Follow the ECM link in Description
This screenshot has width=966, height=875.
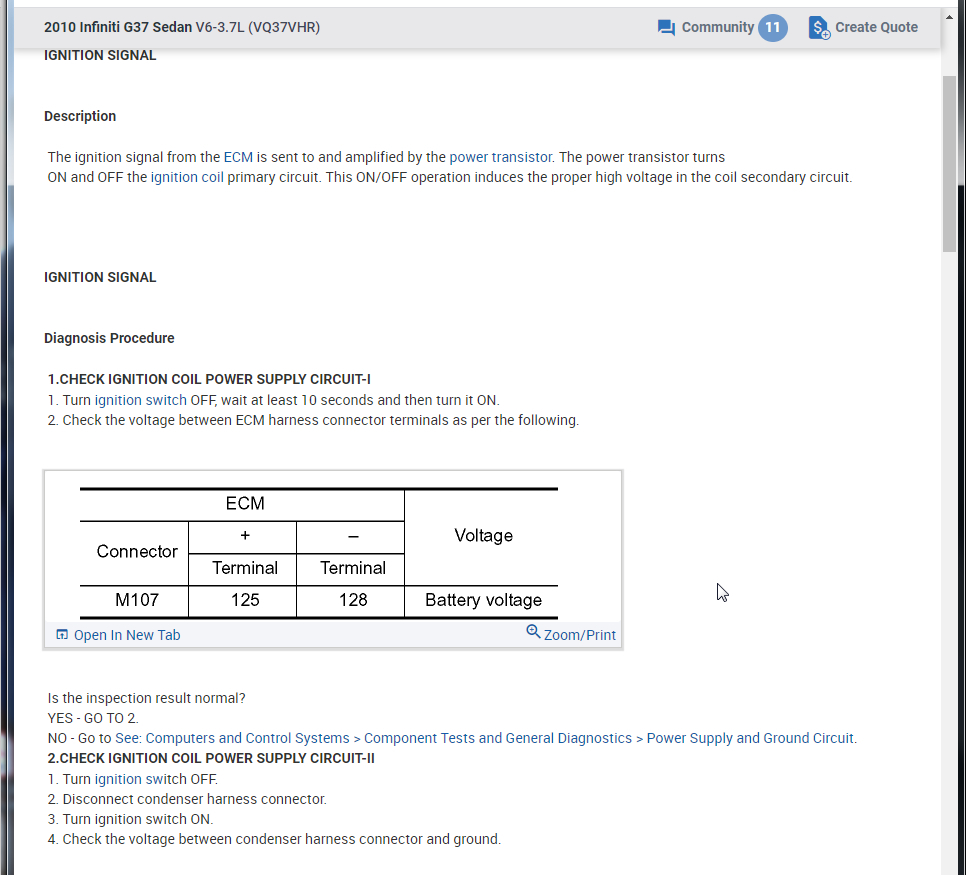point(238,157)
